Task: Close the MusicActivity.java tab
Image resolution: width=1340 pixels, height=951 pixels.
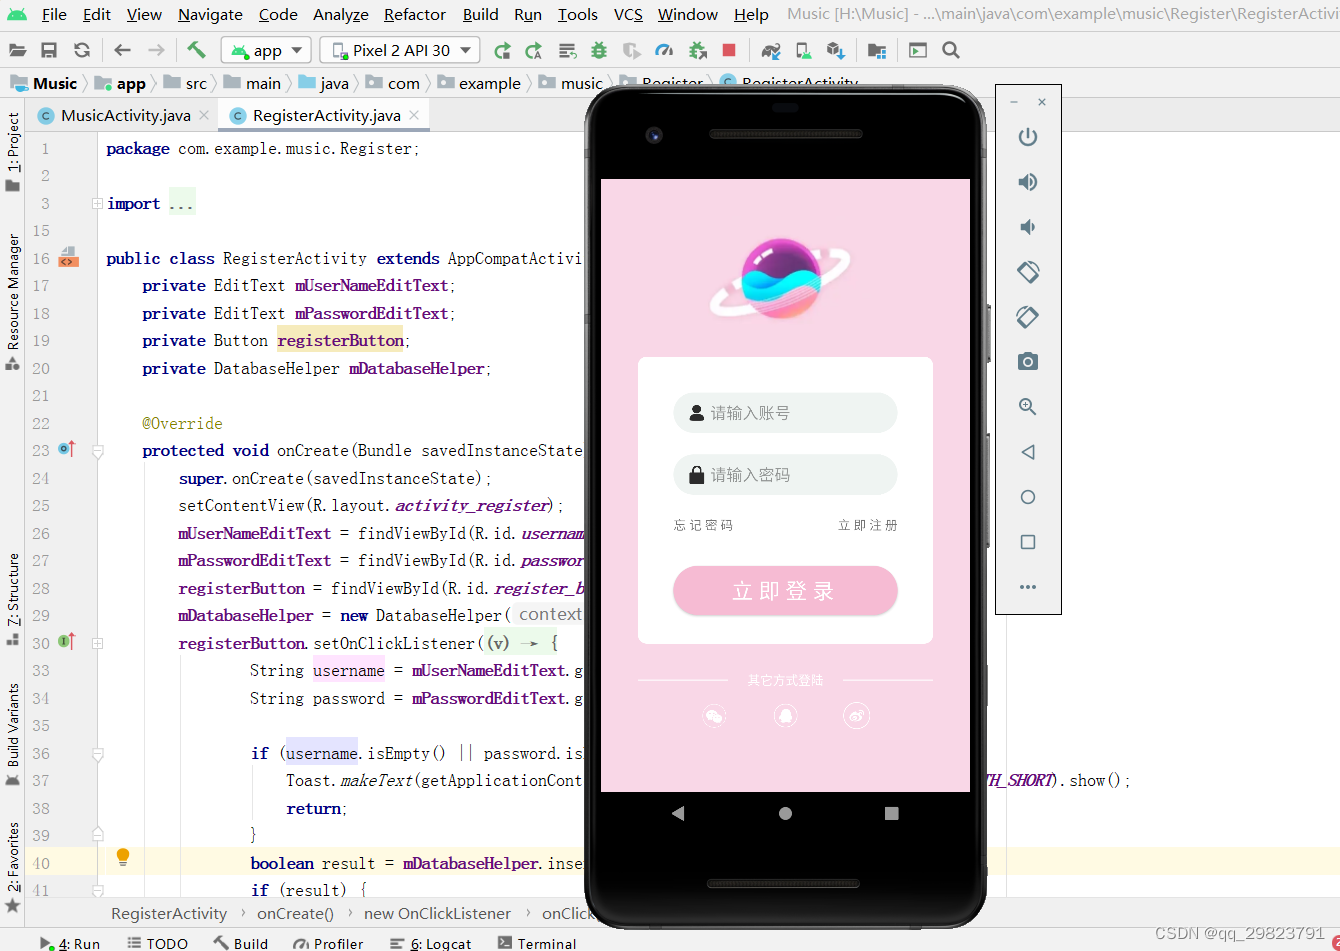Action: coord(204,115)
